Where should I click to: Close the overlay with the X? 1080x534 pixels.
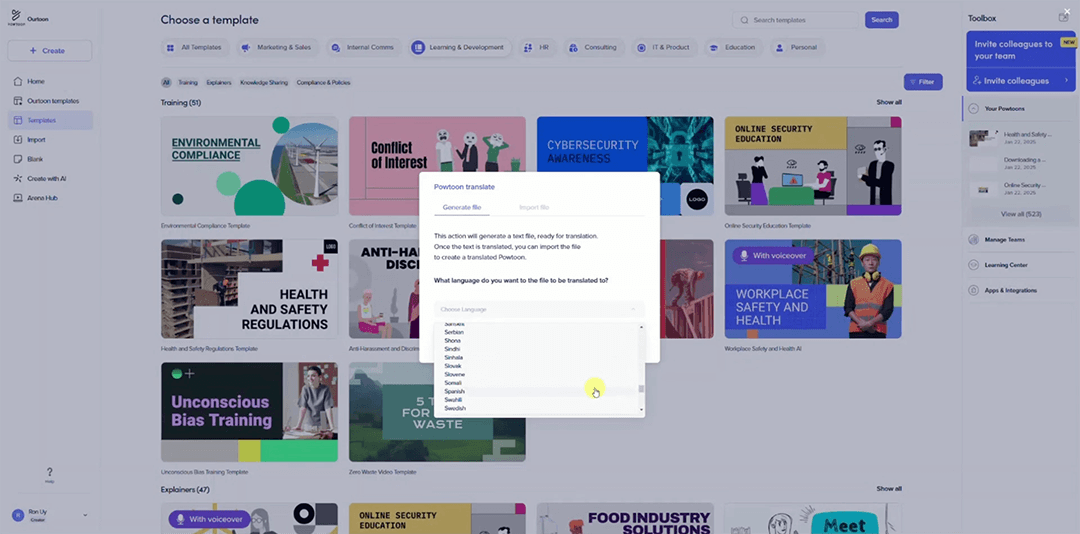1067,11
